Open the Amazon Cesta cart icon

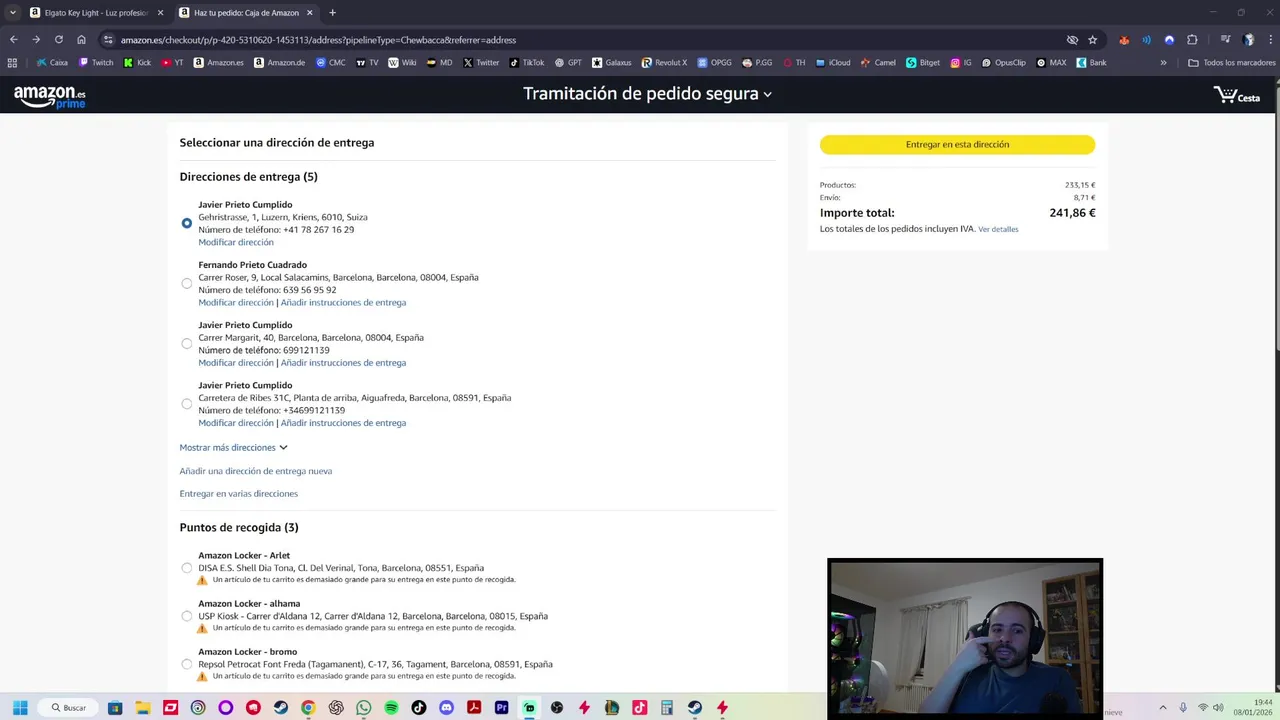coord(1236,95)
